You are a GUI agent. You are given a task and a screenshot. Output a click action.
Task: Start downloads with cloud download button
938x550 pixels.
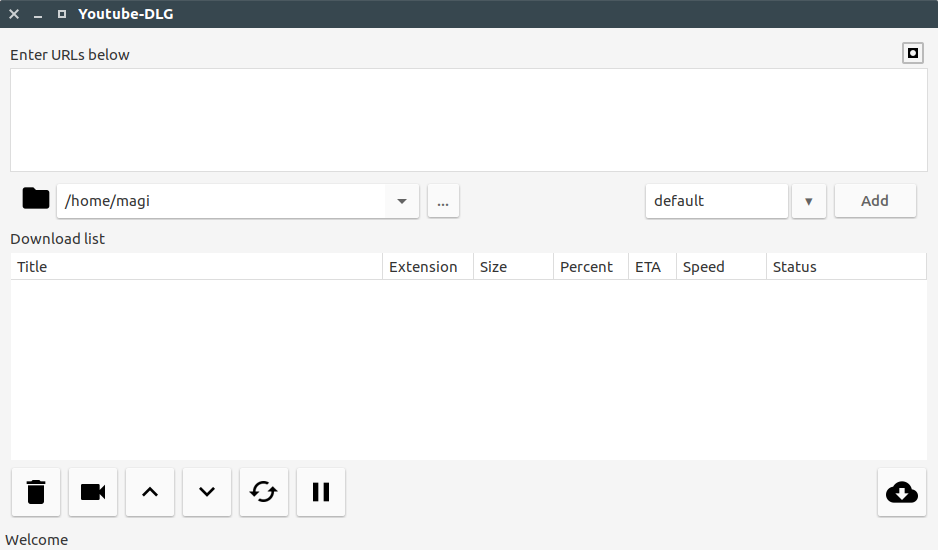902,492
